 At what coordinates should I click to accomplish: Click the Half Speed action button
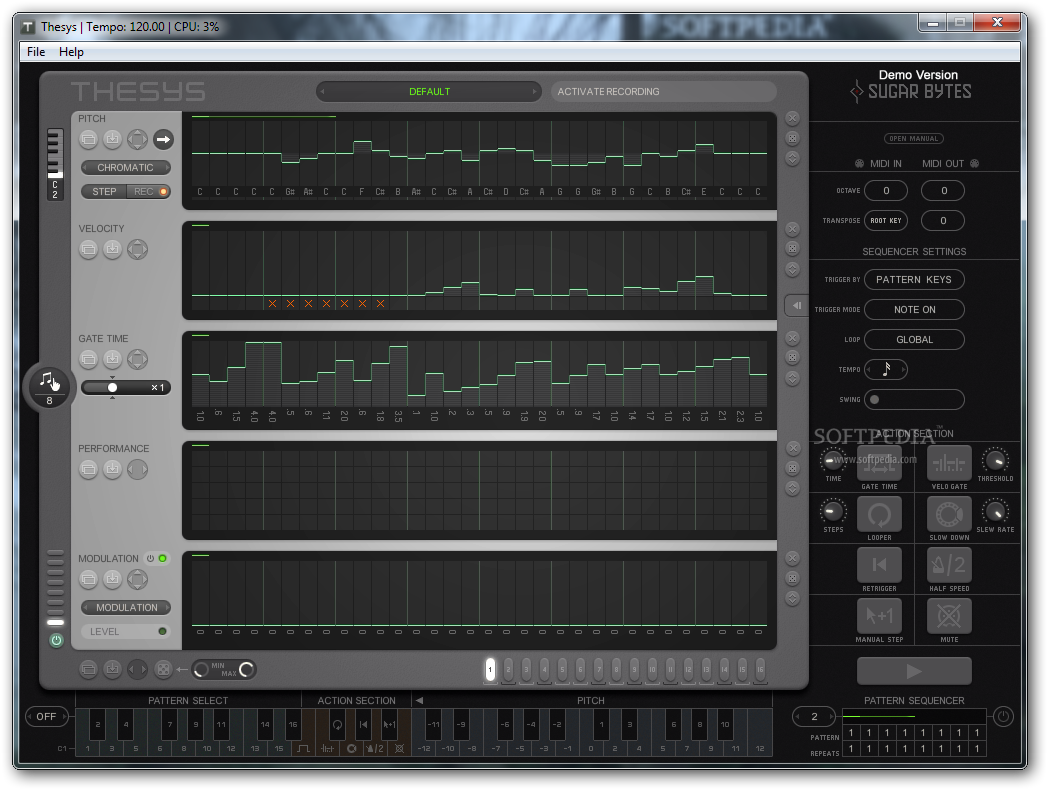pyautogui.click(x=949, y=565)
